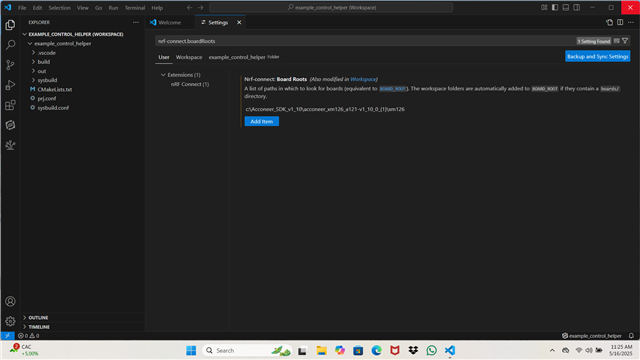The image size is (640, 360).
Task: Open editor More Actions ellipsis
Action: pos(631,22)
